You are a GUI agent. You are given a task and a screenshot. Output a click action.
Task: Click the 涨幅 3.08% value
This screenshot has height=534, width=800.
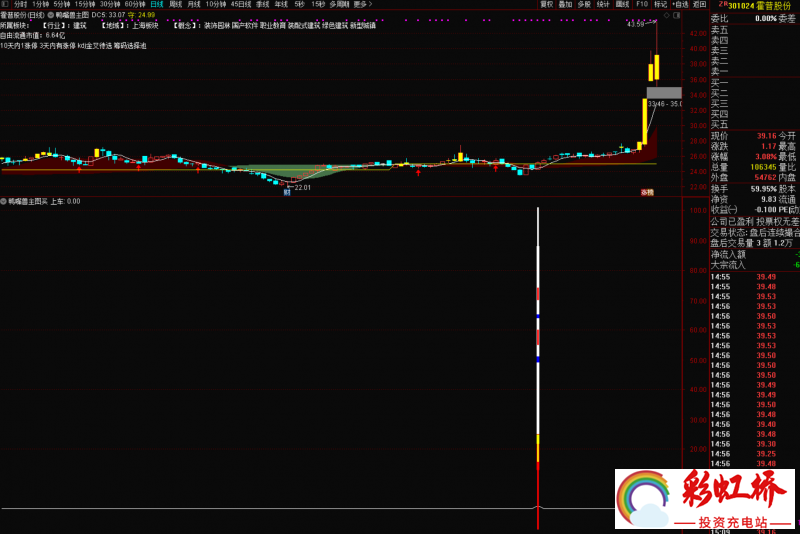click(766, 157)
